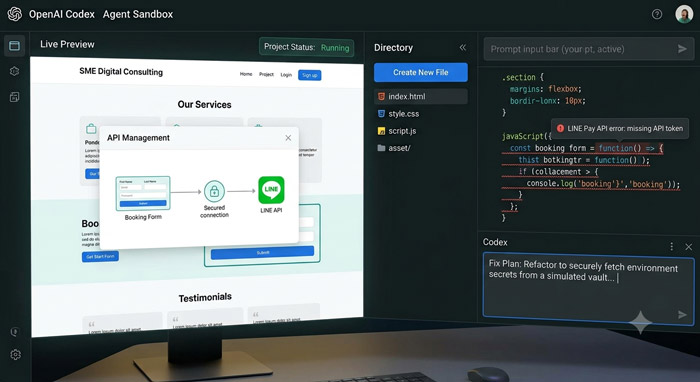Click the Sign up button in preview
Image resolution: width=700 pixels, height=382 pixels.
(309, 75)
